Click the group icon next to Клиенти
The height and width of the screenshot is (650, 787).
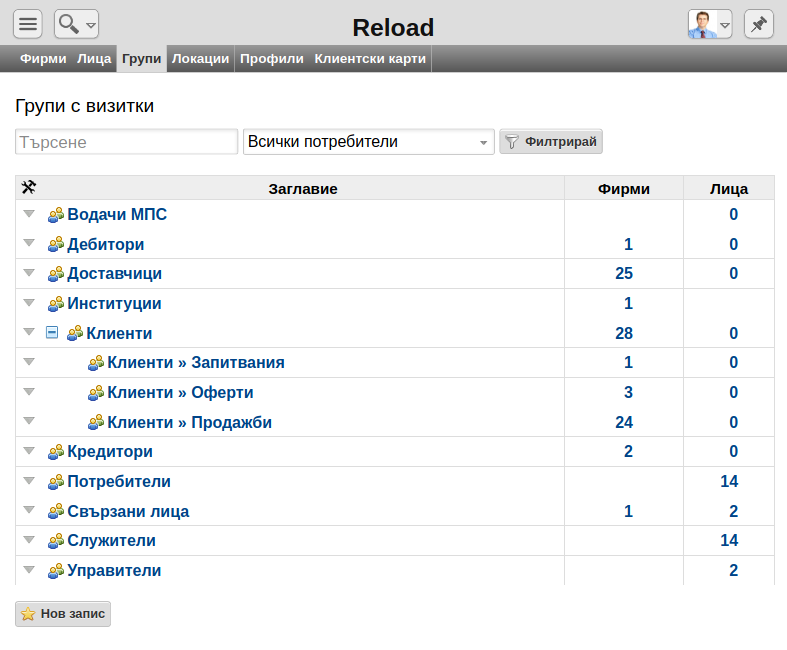click(75, 333)
